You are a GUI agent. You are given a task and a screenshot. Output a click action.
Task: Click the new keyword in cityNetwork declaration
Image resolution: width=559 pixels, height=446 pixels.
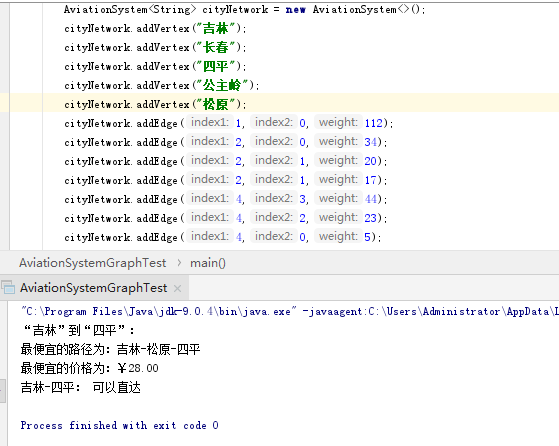(x=296, y=10)
